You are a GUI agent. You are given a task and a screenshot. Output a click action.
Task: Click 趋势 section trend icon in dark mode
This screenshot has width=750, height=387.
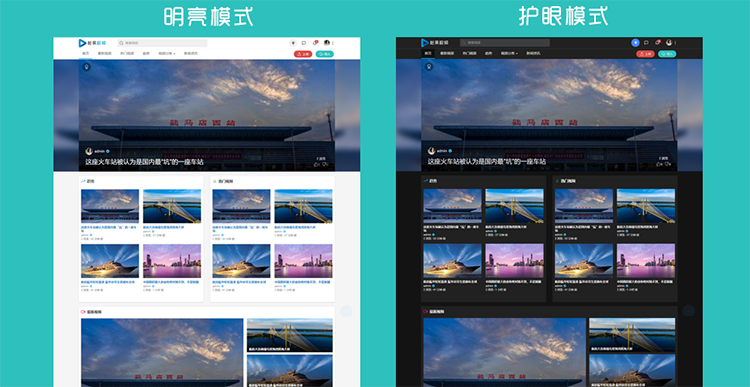426,181
